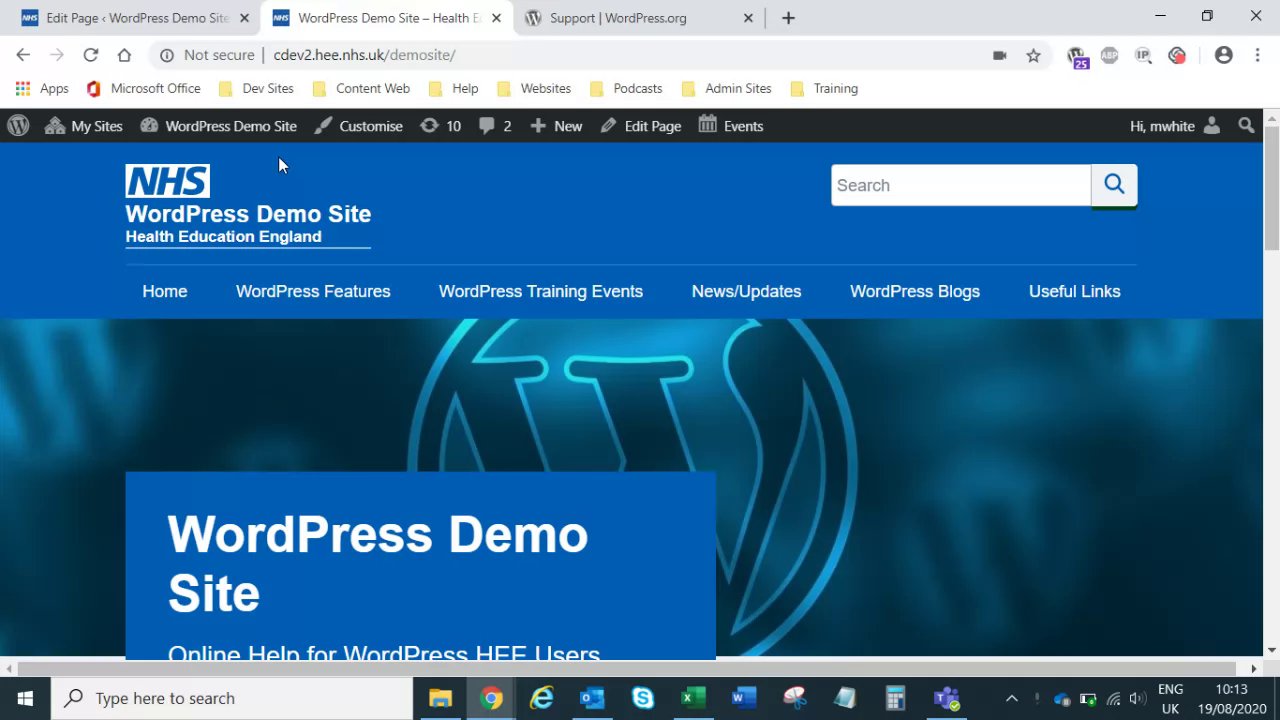Open Word from the taskbar

(744, 698)
